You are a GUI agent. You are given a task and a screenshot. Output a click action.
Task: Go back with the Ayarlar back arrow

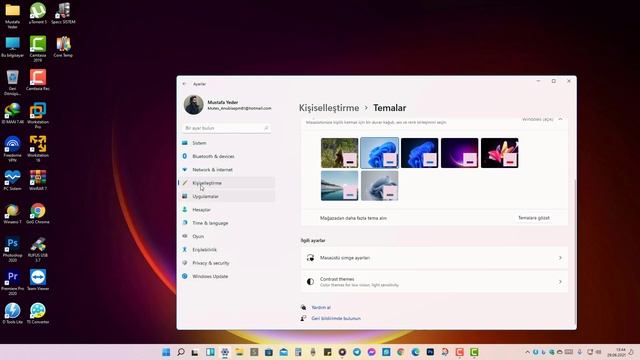[184, 84]
